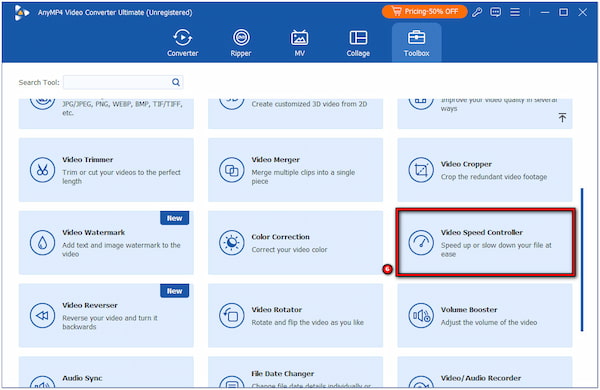Launch the Video Speed Controller gauge icon

(421, 243)
